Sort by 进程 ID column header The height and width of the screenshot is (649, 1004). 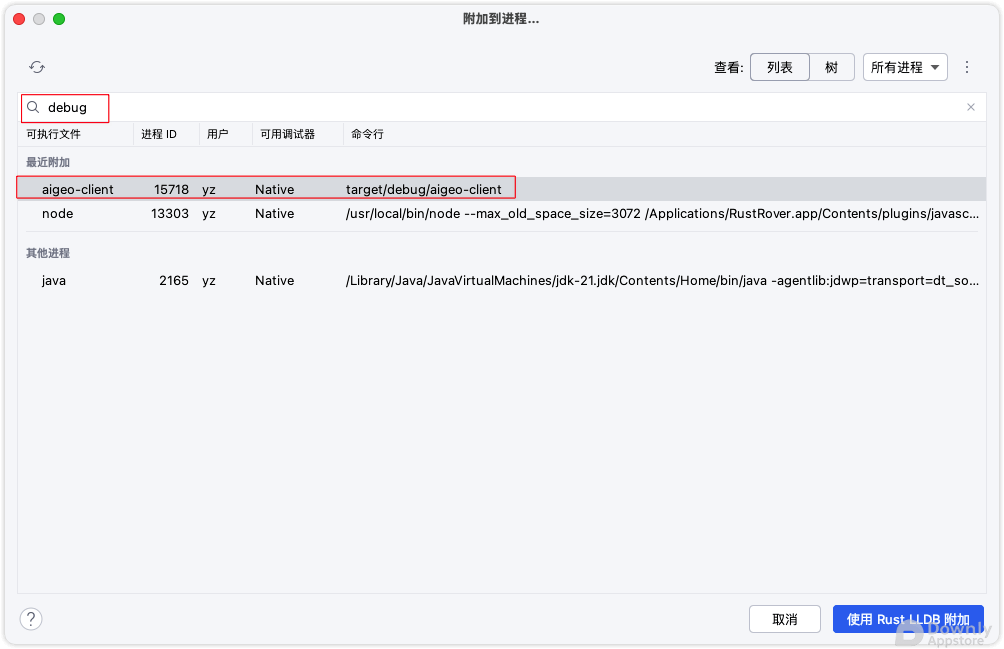point(159,134)
